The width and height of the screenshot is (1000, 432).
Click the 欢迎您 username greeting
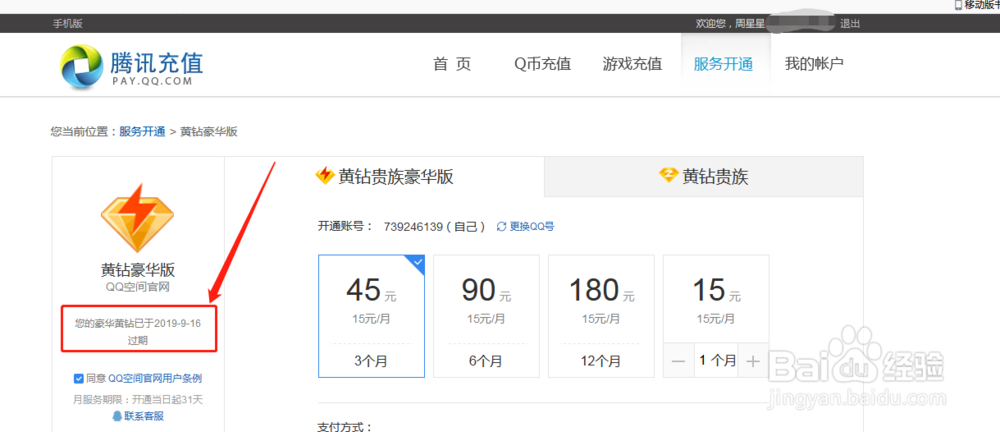(730, 24)
